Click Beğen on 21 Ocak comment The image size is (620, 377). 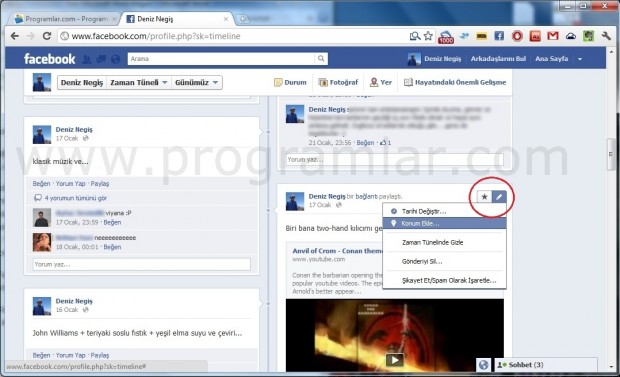click(x=365, y=142)
